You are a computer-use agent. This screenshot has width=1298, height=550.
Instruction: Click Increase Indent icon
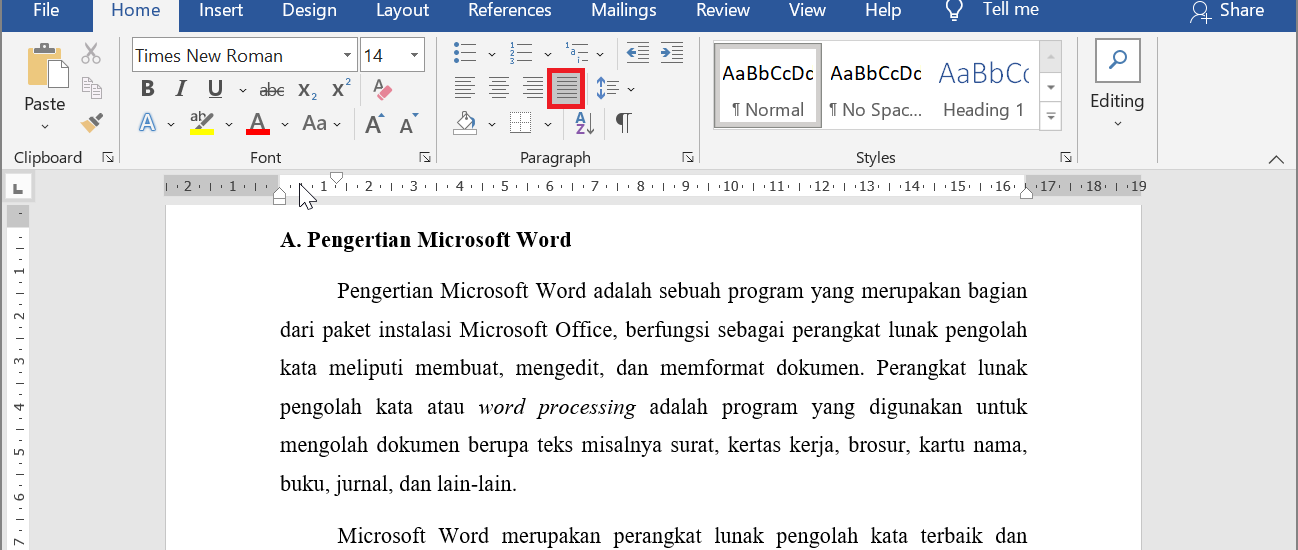(x=672, y=53)
